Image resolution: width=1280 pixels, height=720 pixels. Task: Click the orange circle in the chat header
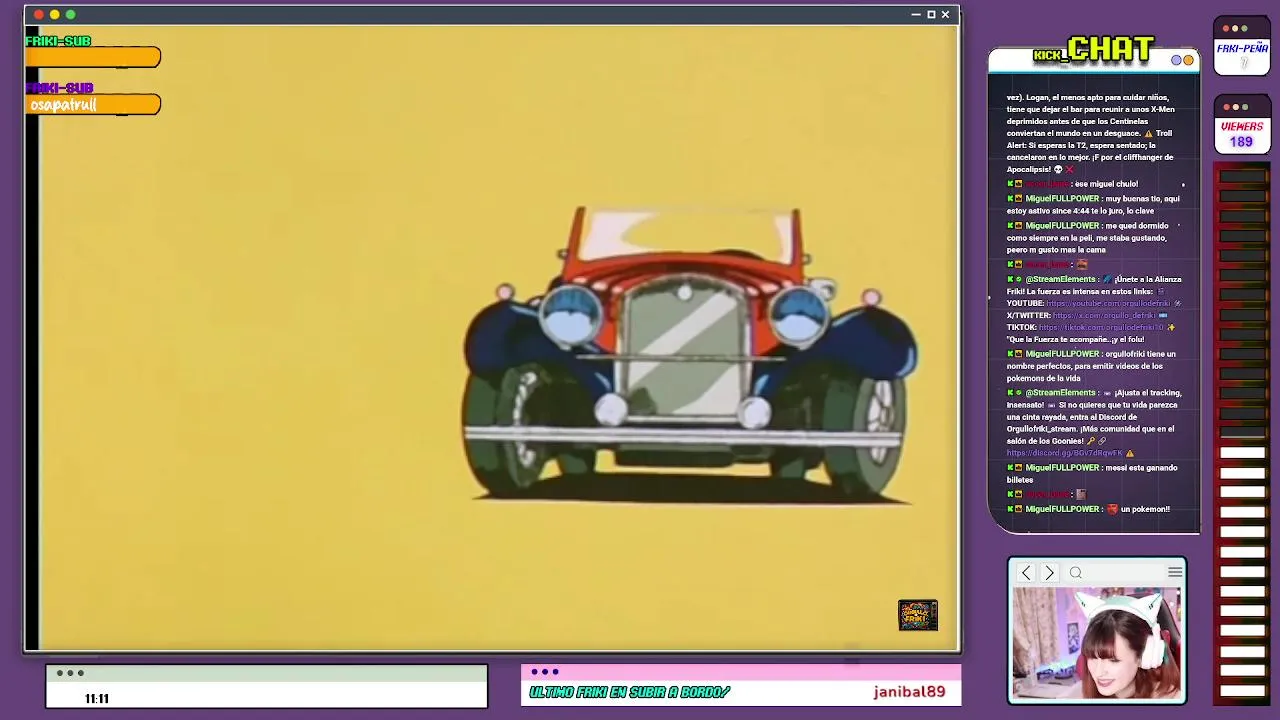(x=1189, y=60)
